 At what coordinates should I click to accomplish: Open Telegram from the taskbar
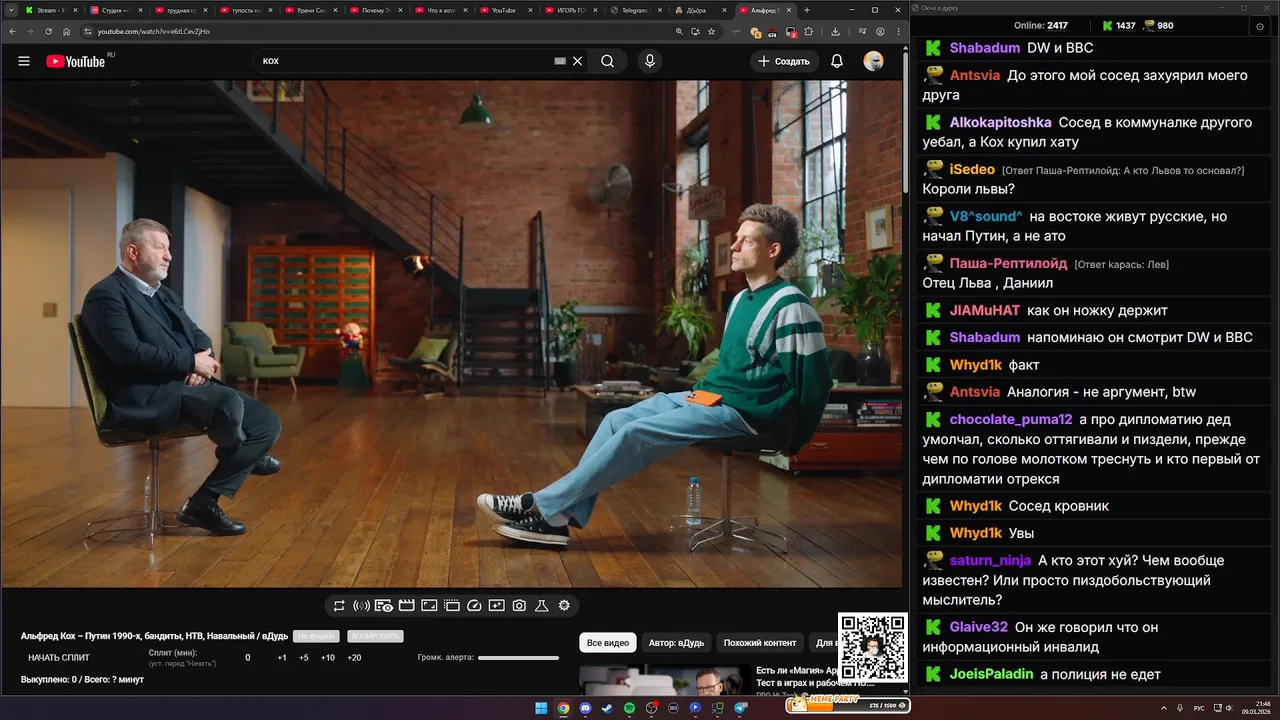click(x=741, y=708)
